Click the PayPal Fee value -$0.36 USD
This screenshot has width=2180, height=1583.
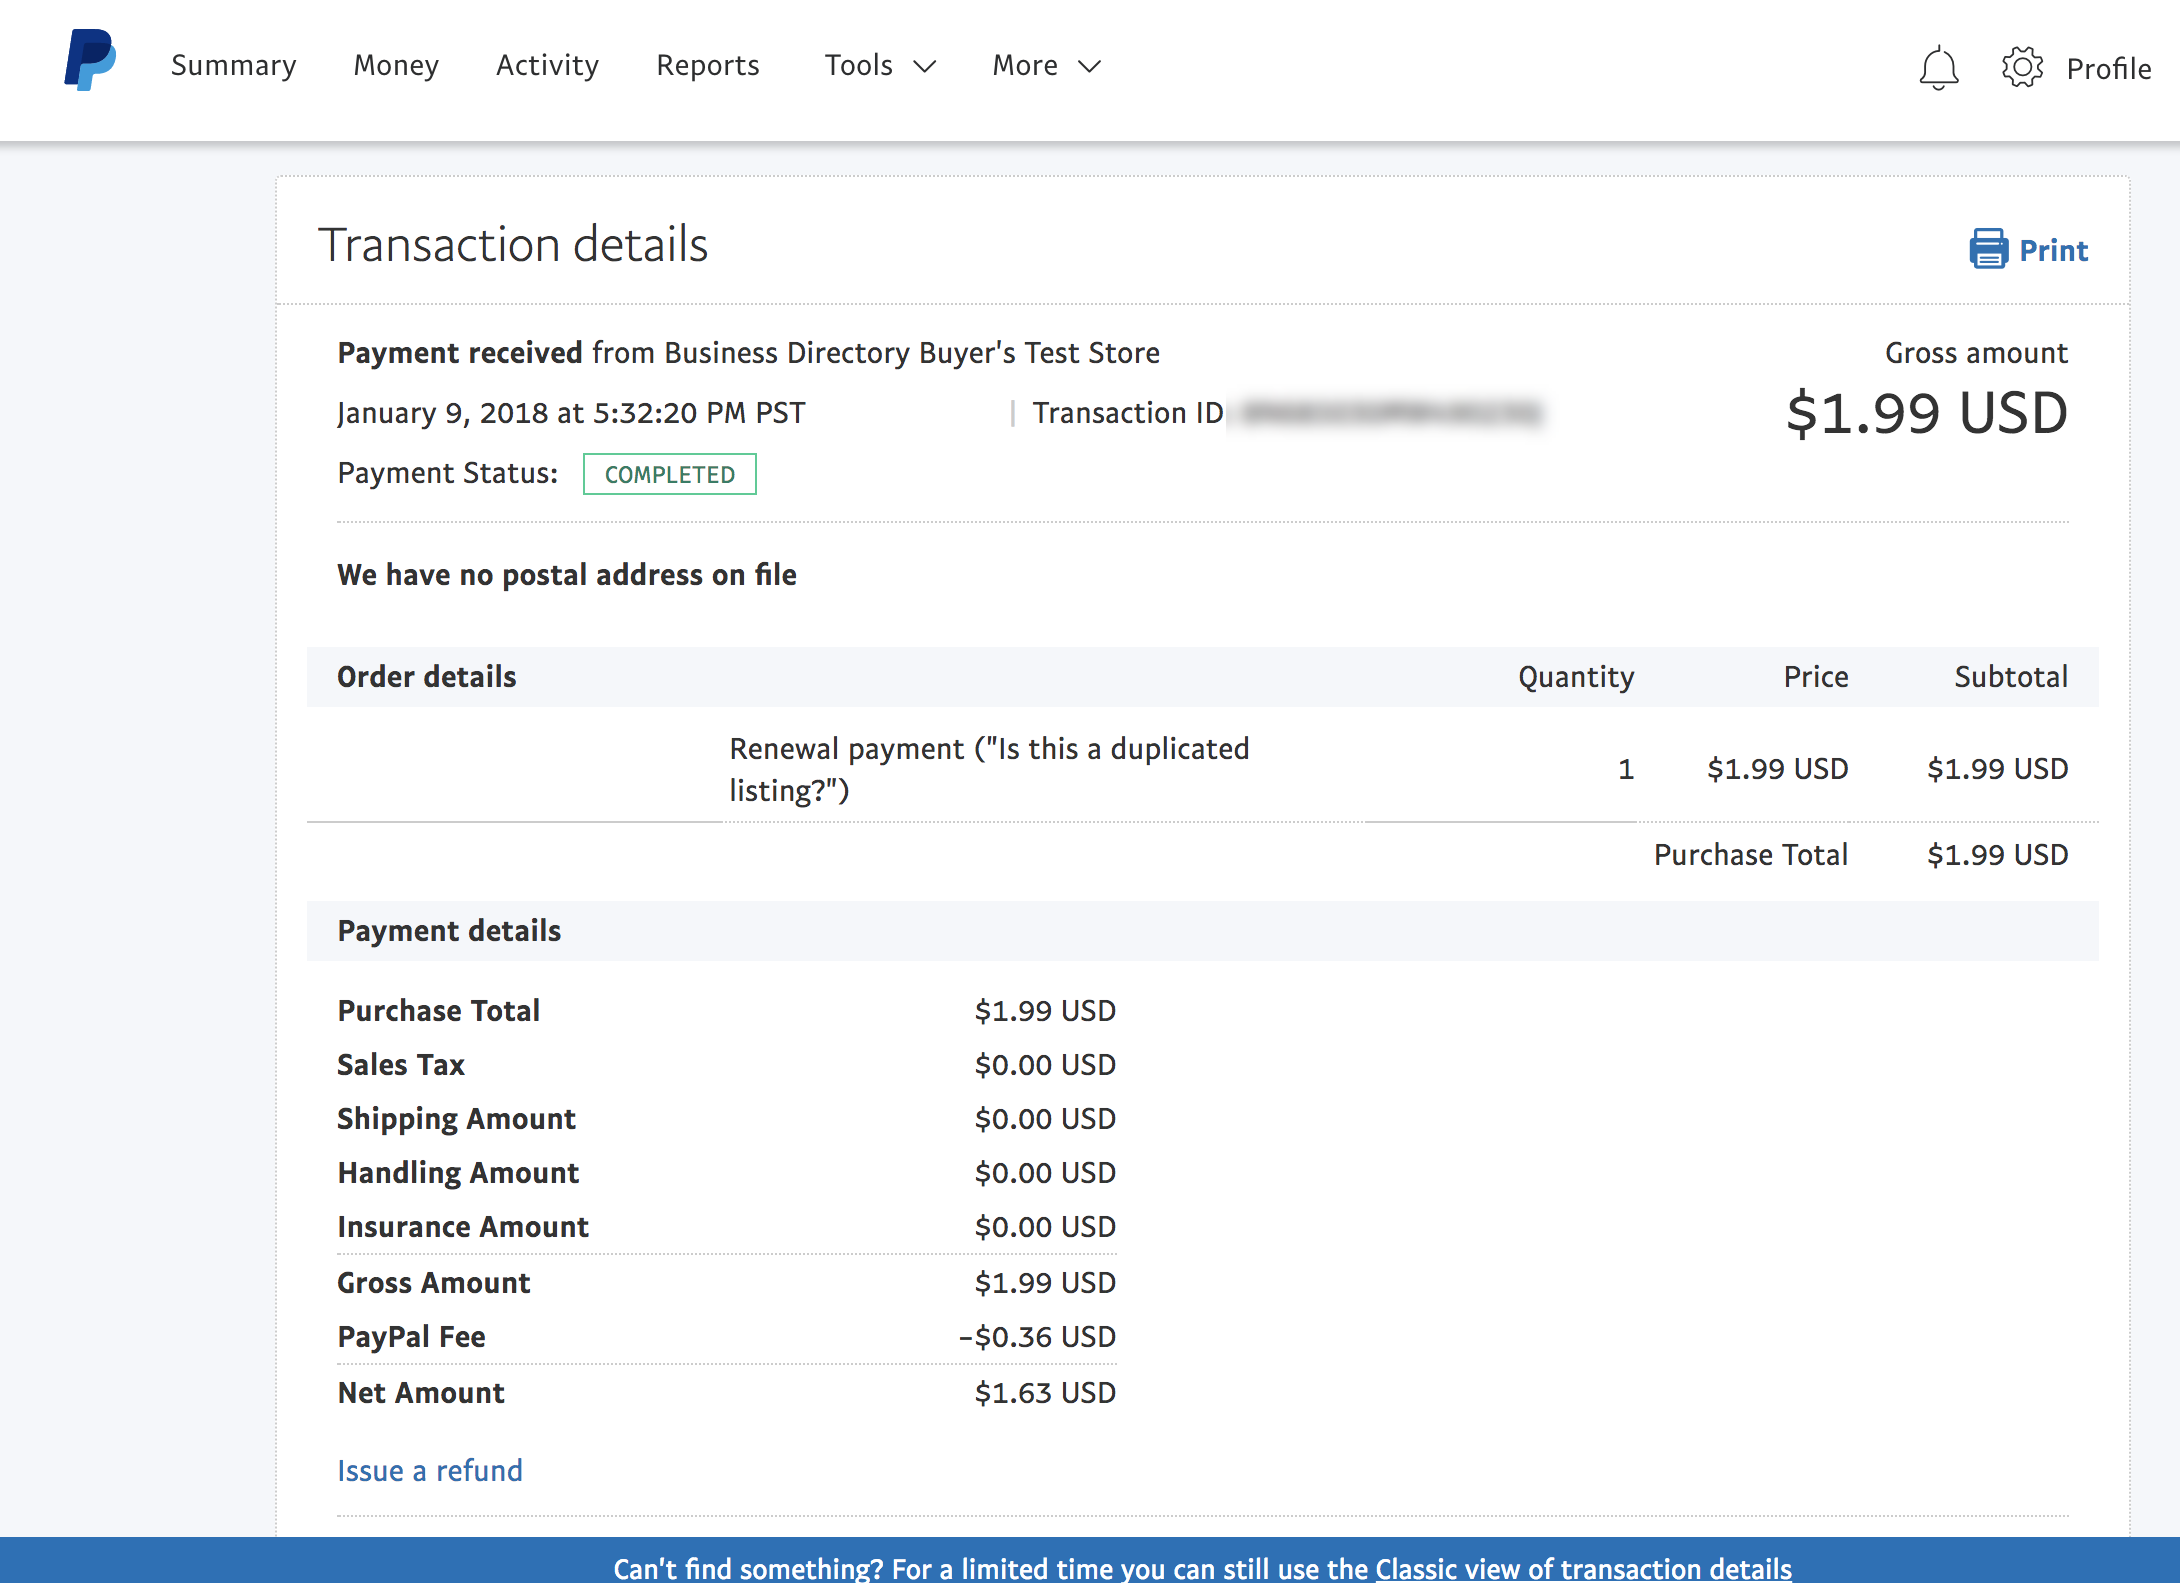(1037, 1337)
